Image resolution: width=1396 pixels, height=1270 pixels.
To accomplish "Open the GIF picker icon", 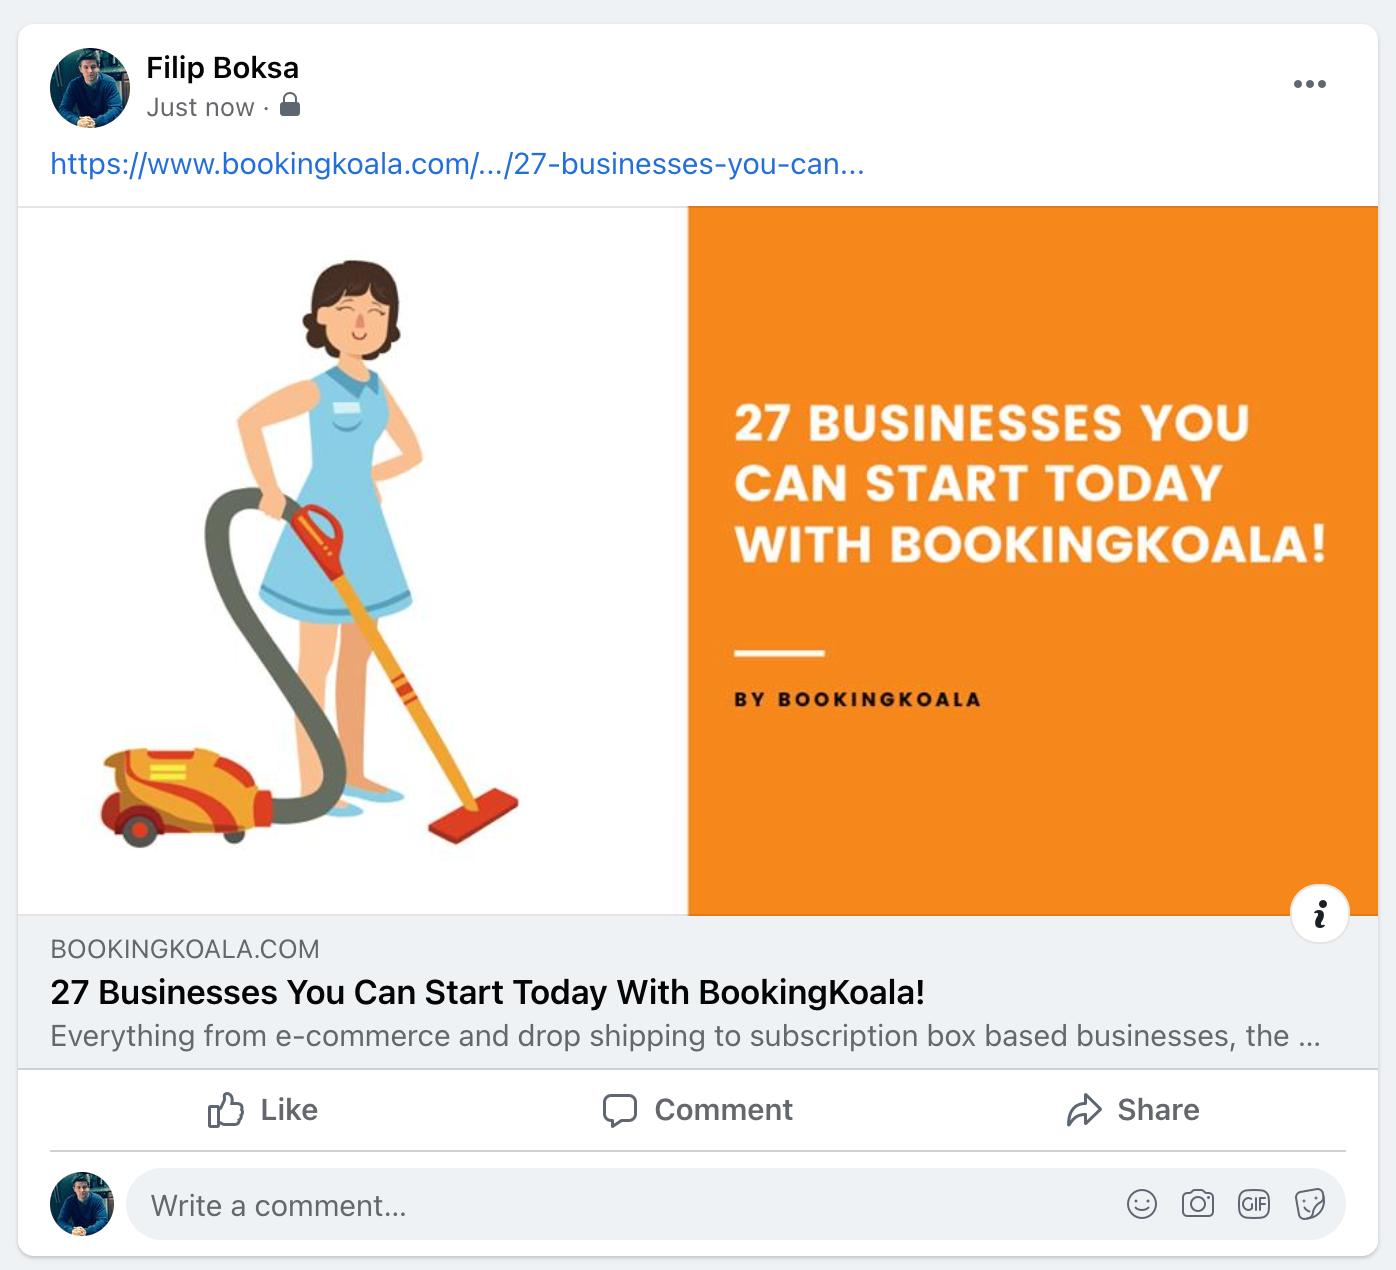I will pyautogui.click(x=1253, y=1204).
